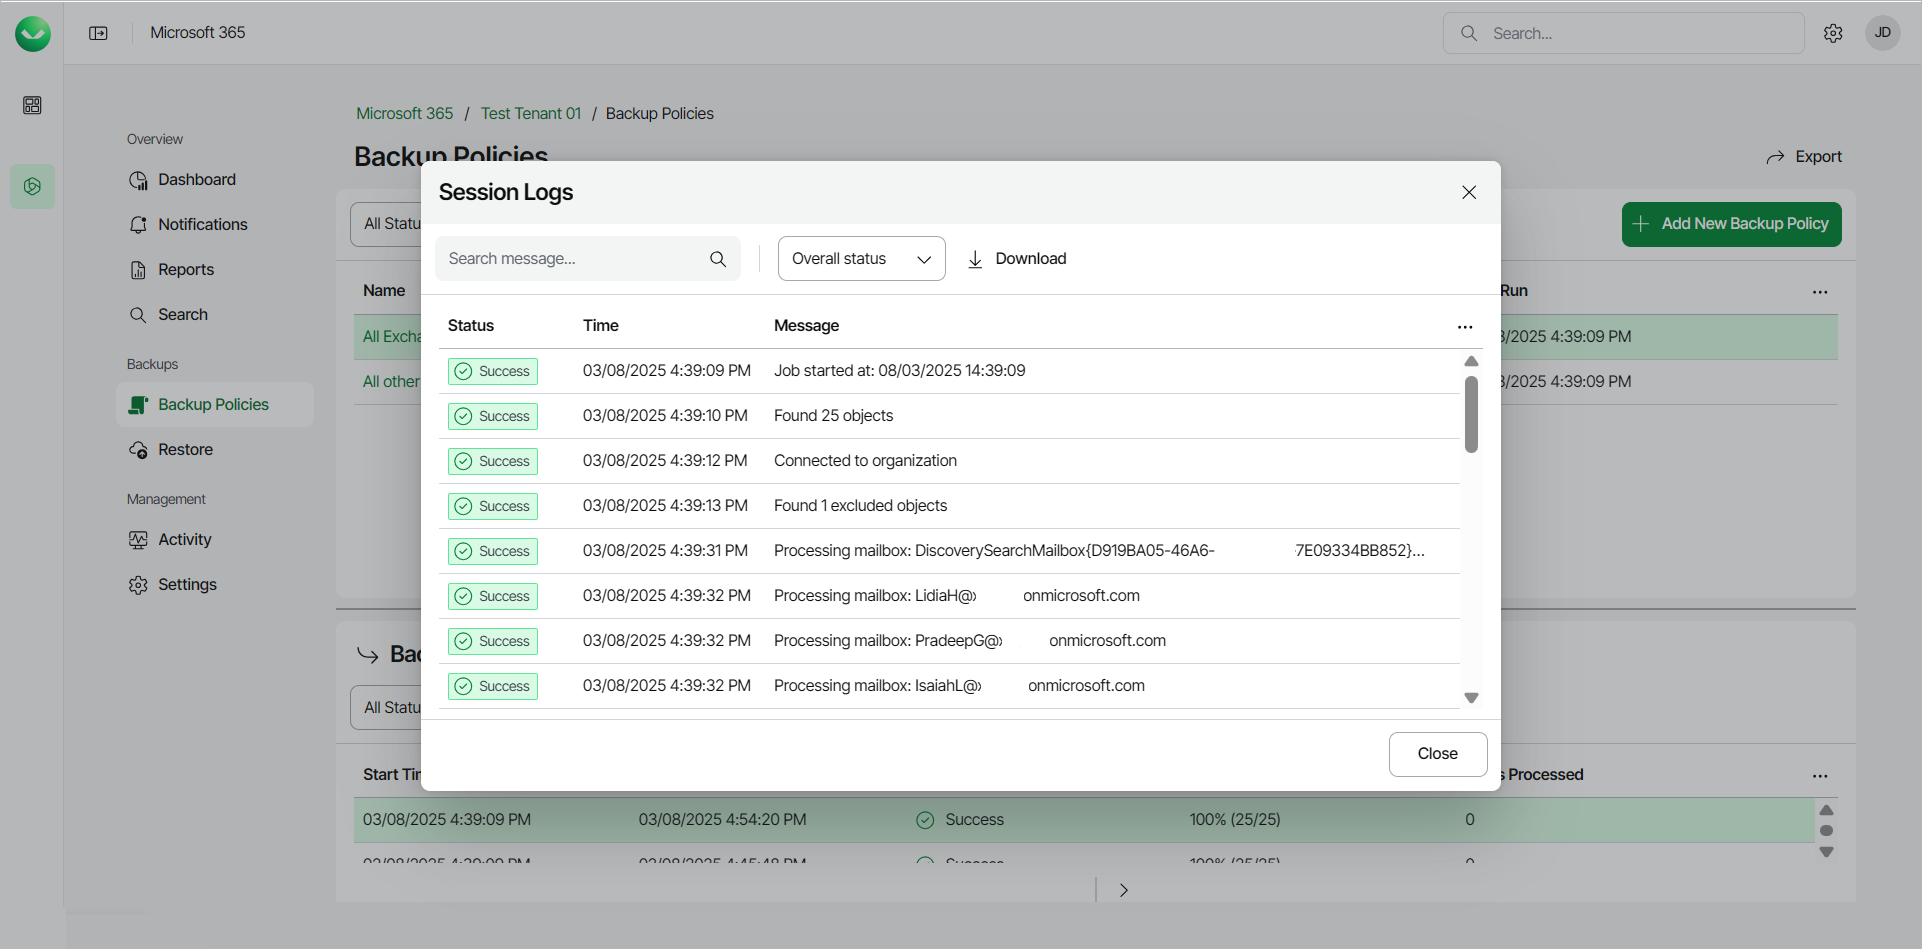
Task: Click the search magnifier icon in Session Logs
Action: [718, 259]
